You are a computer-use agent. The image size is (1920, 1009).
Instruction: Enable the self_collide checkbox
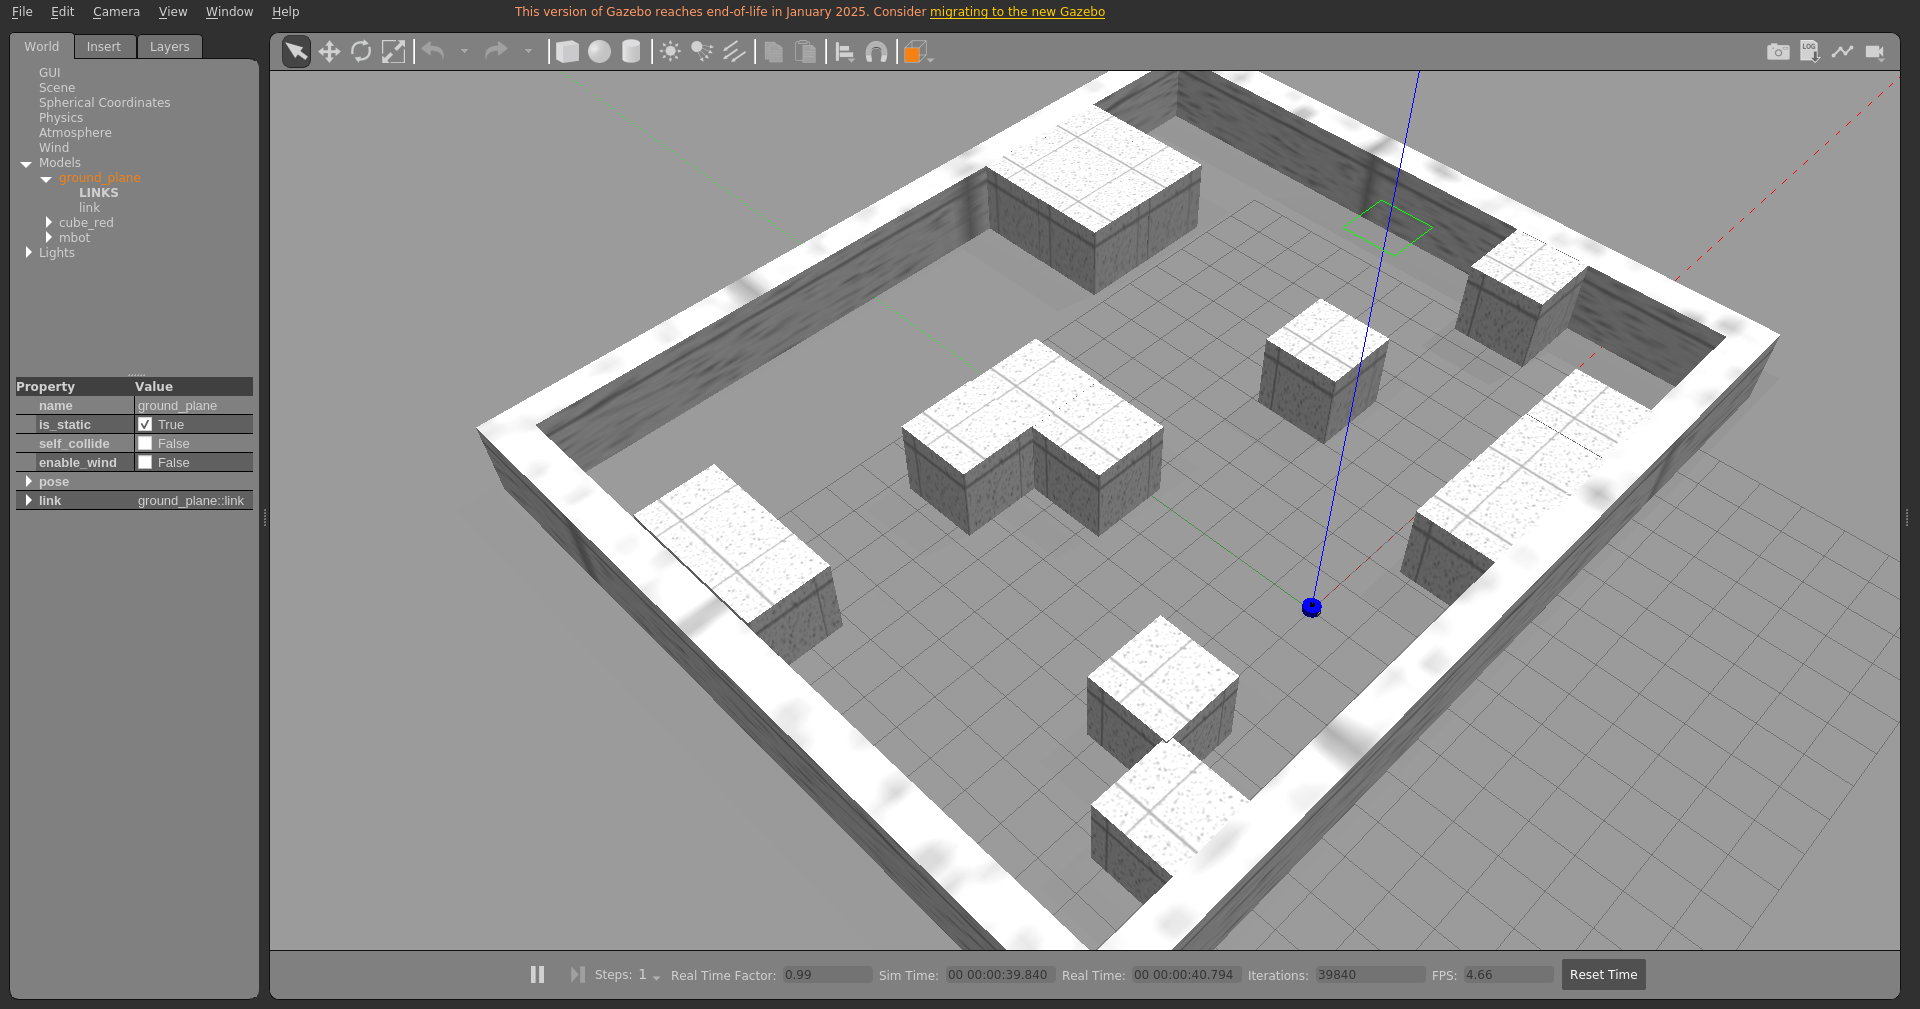(x=145, y=444)
